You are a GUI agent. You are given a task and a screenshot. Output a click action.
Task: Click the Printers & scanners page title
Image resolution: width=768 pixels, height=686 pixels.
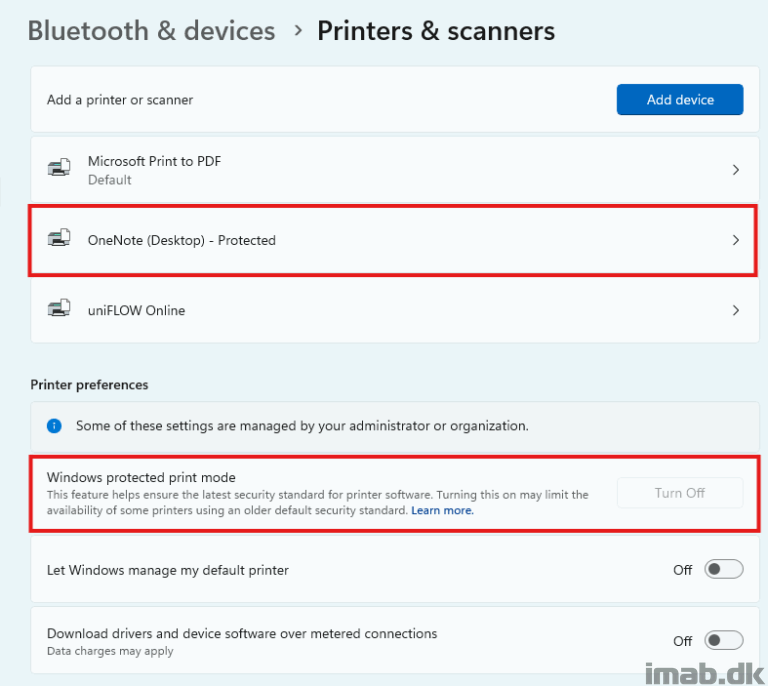pos(436,31)
